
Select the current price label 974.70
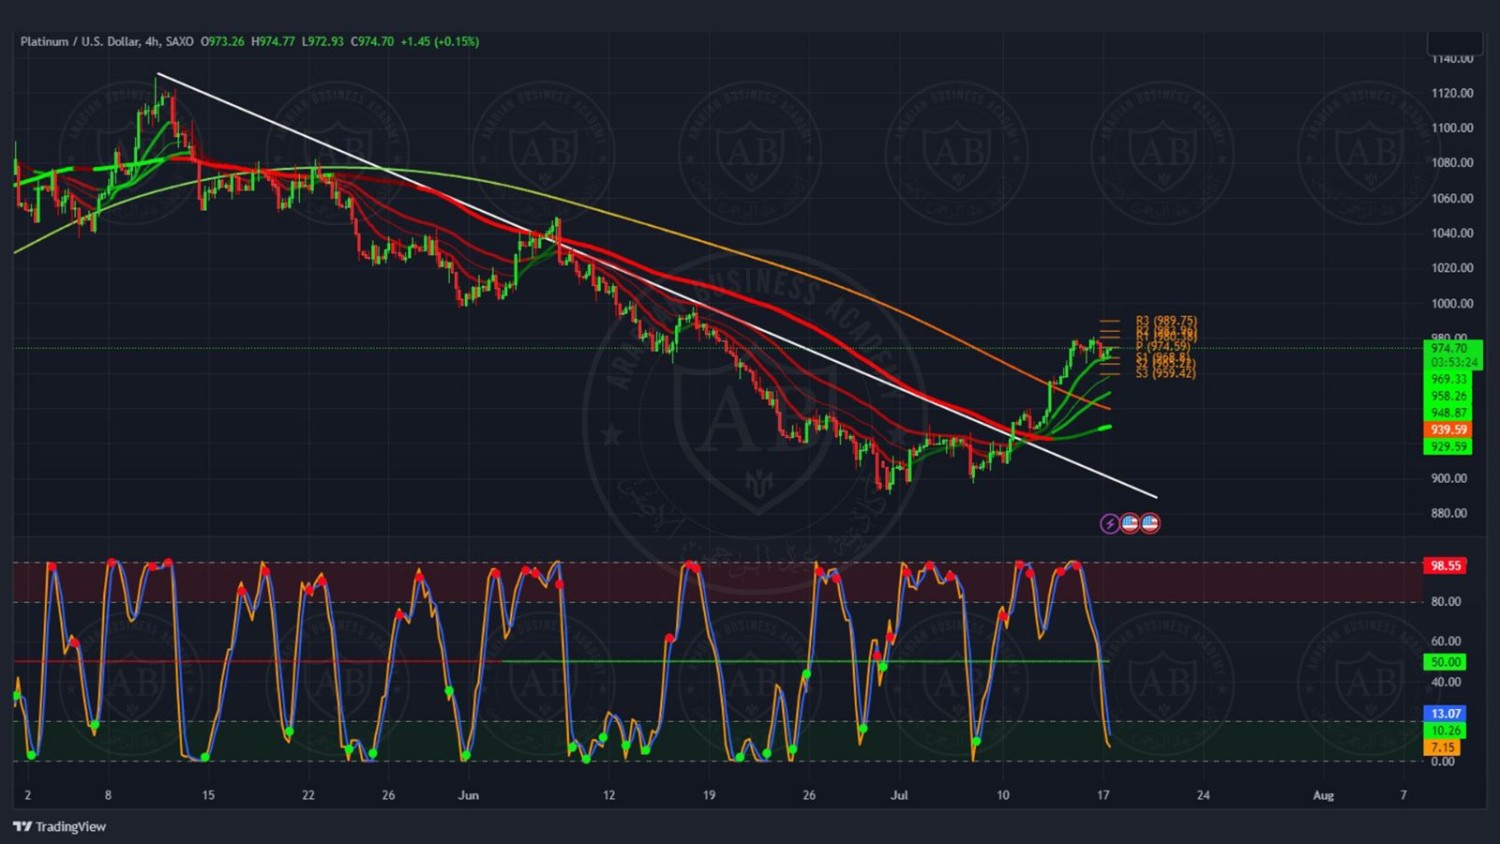tap(1448, 348)
